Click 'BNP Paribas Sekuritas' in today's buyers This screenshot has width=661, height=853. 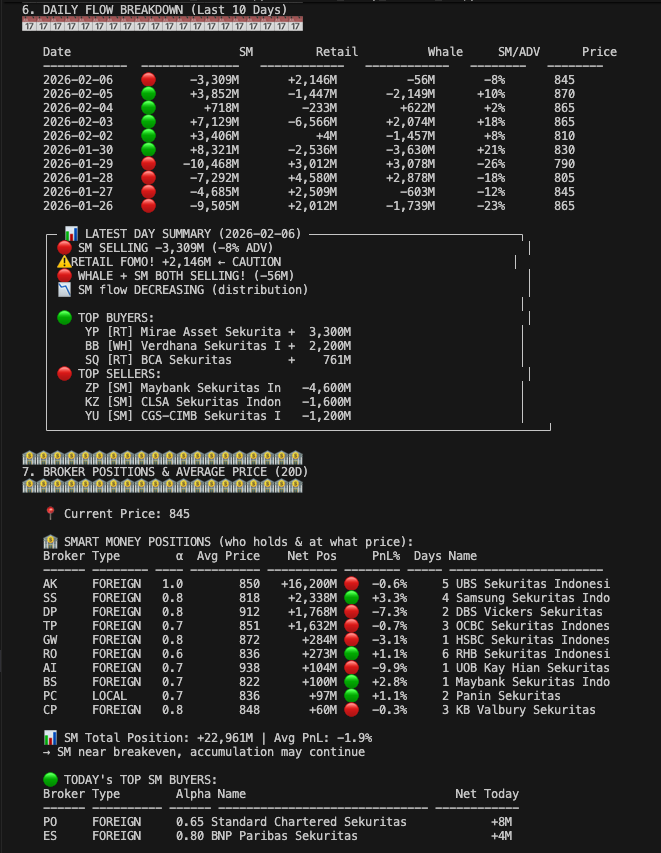pos(284,836)
